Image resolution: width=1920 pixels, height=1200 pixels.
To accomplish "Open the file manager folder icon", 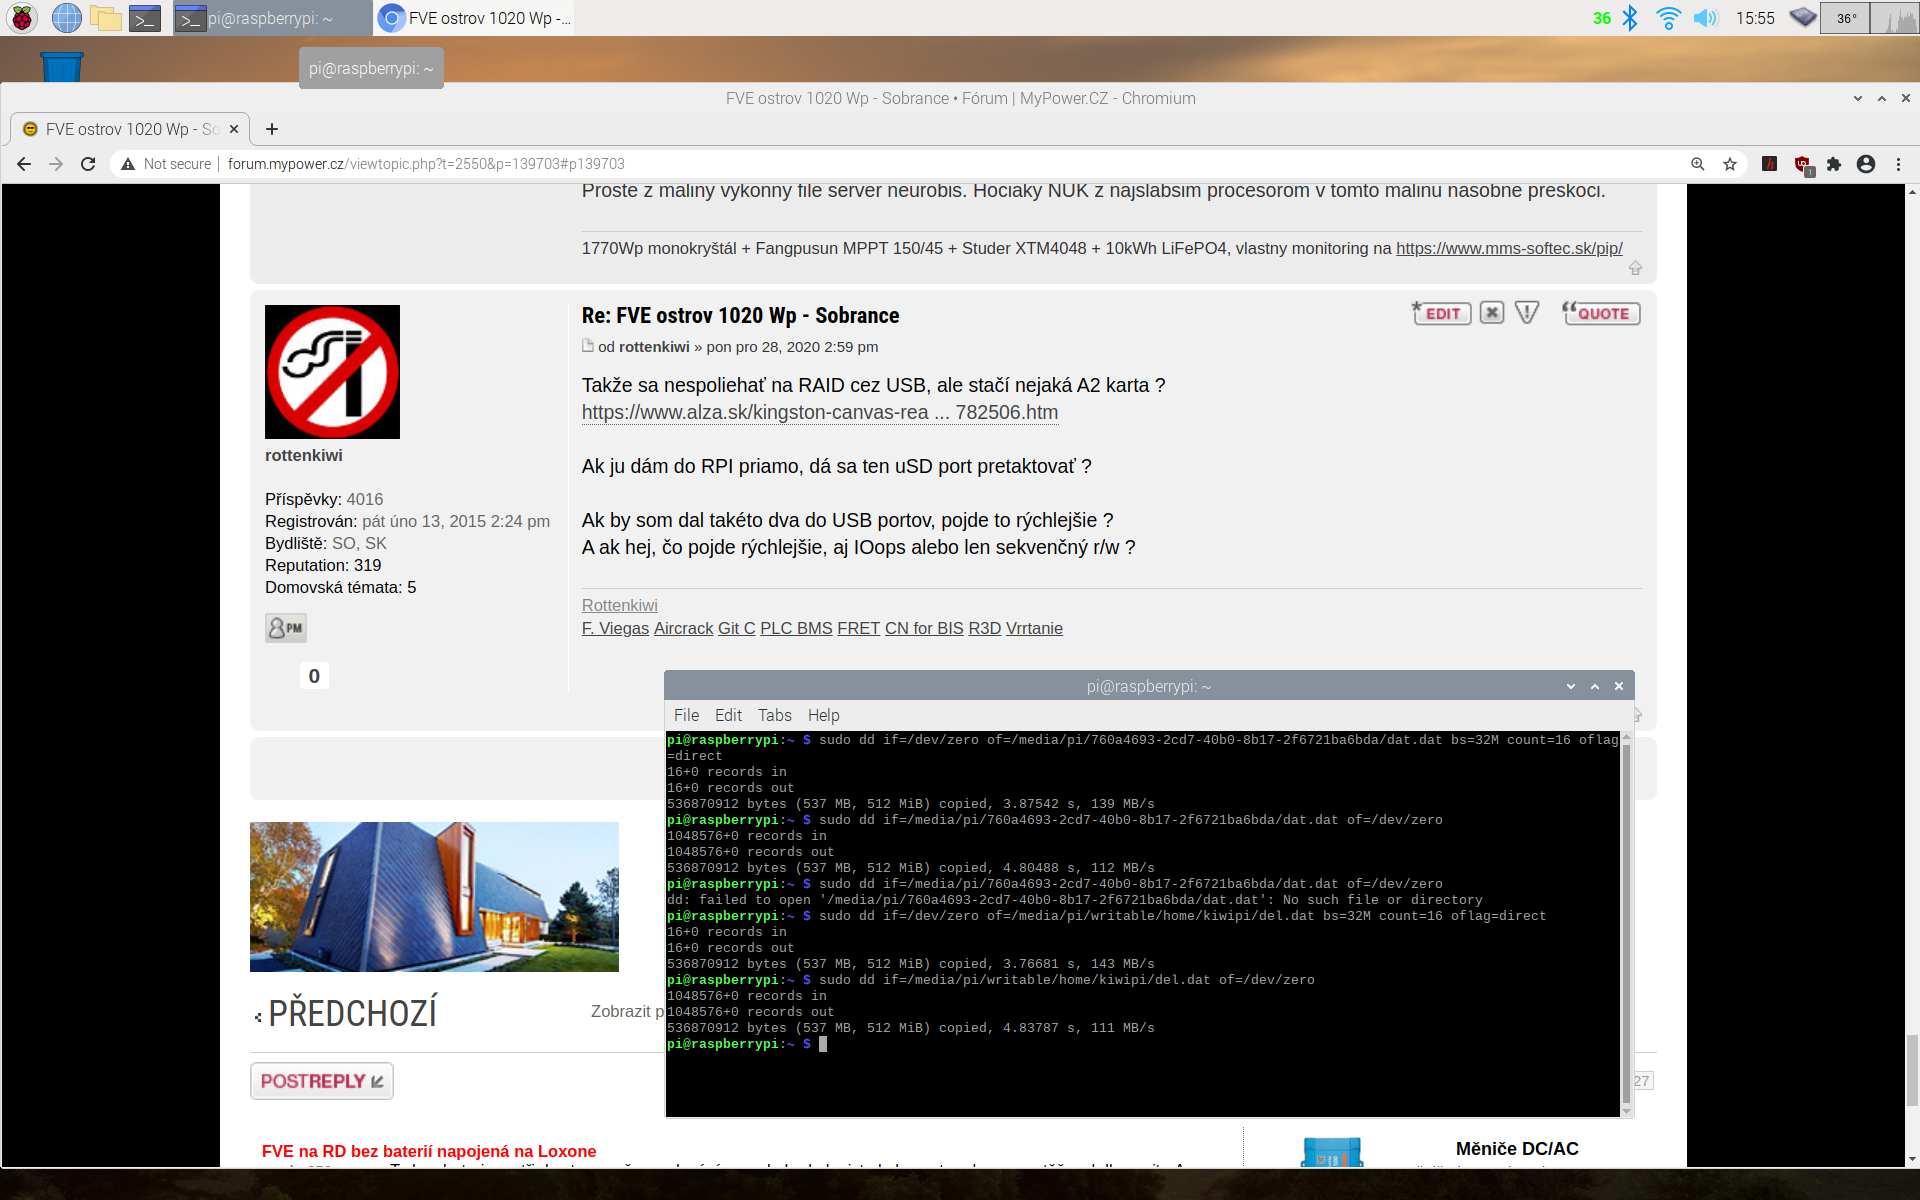I will 105,18.
